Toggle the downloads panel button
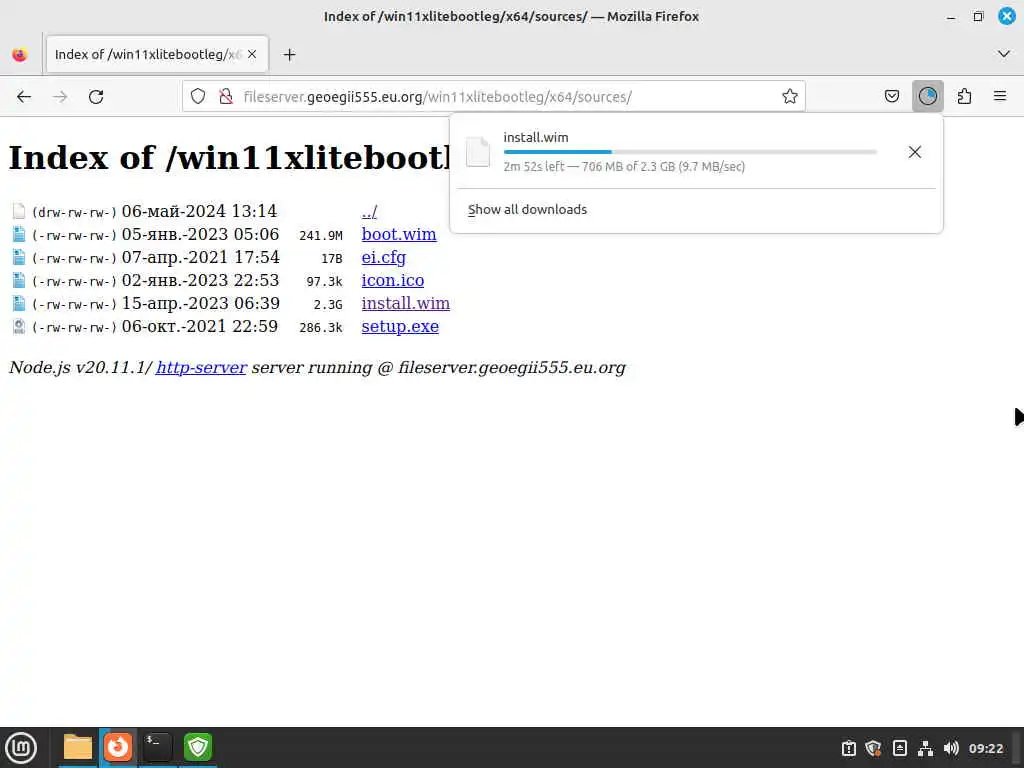 [x=927, y=97]
